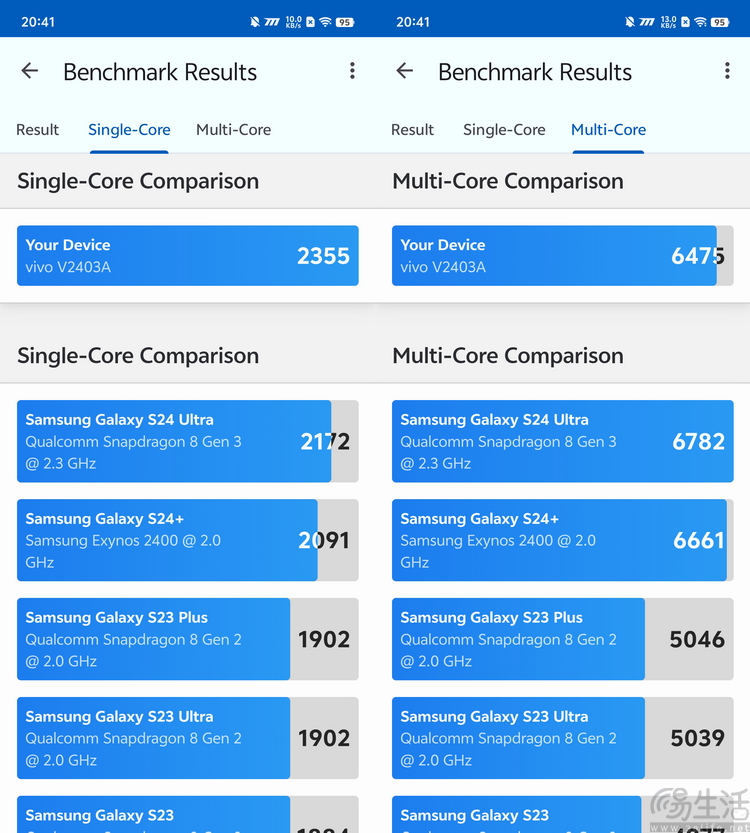Select Galaxy S24+ multi-core entry 6661
Viewport: 750px width, 833px height.
pos(562,540)
